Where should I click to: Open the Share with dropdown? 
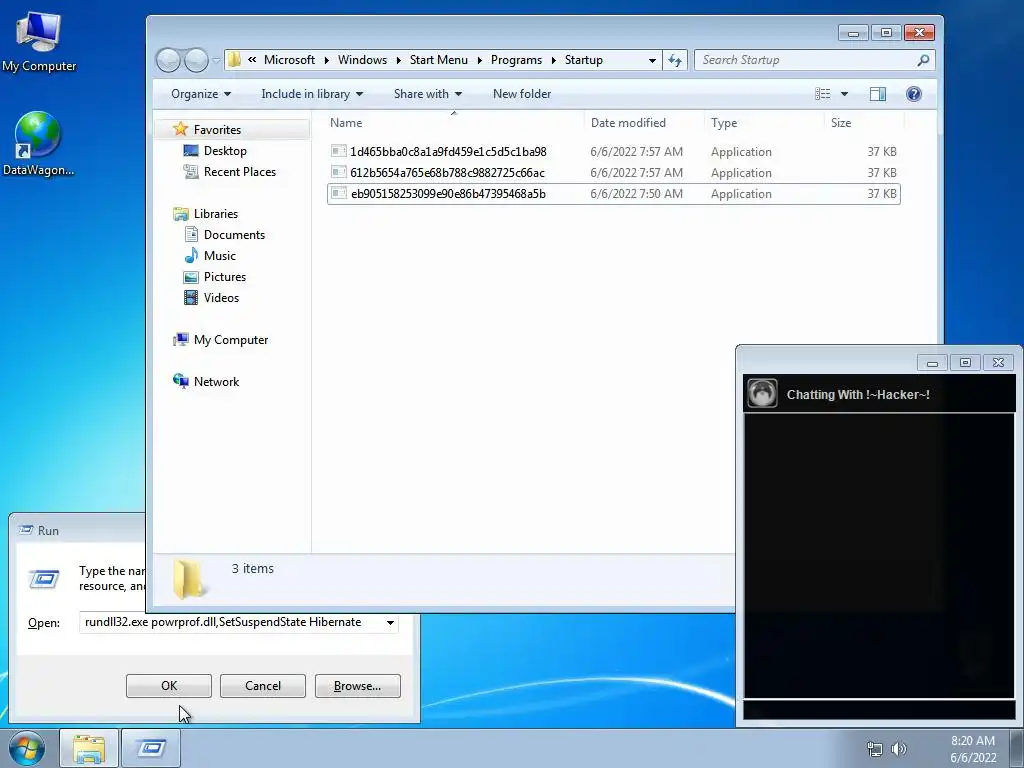coord(428,94)
